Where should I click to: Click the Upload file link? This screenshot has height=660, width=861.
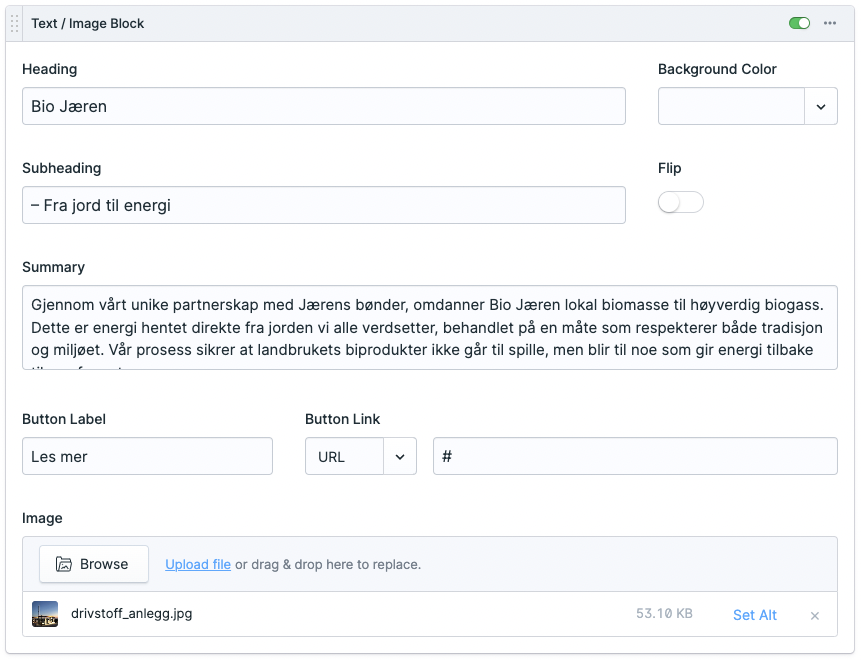click(x=198, y=564)
